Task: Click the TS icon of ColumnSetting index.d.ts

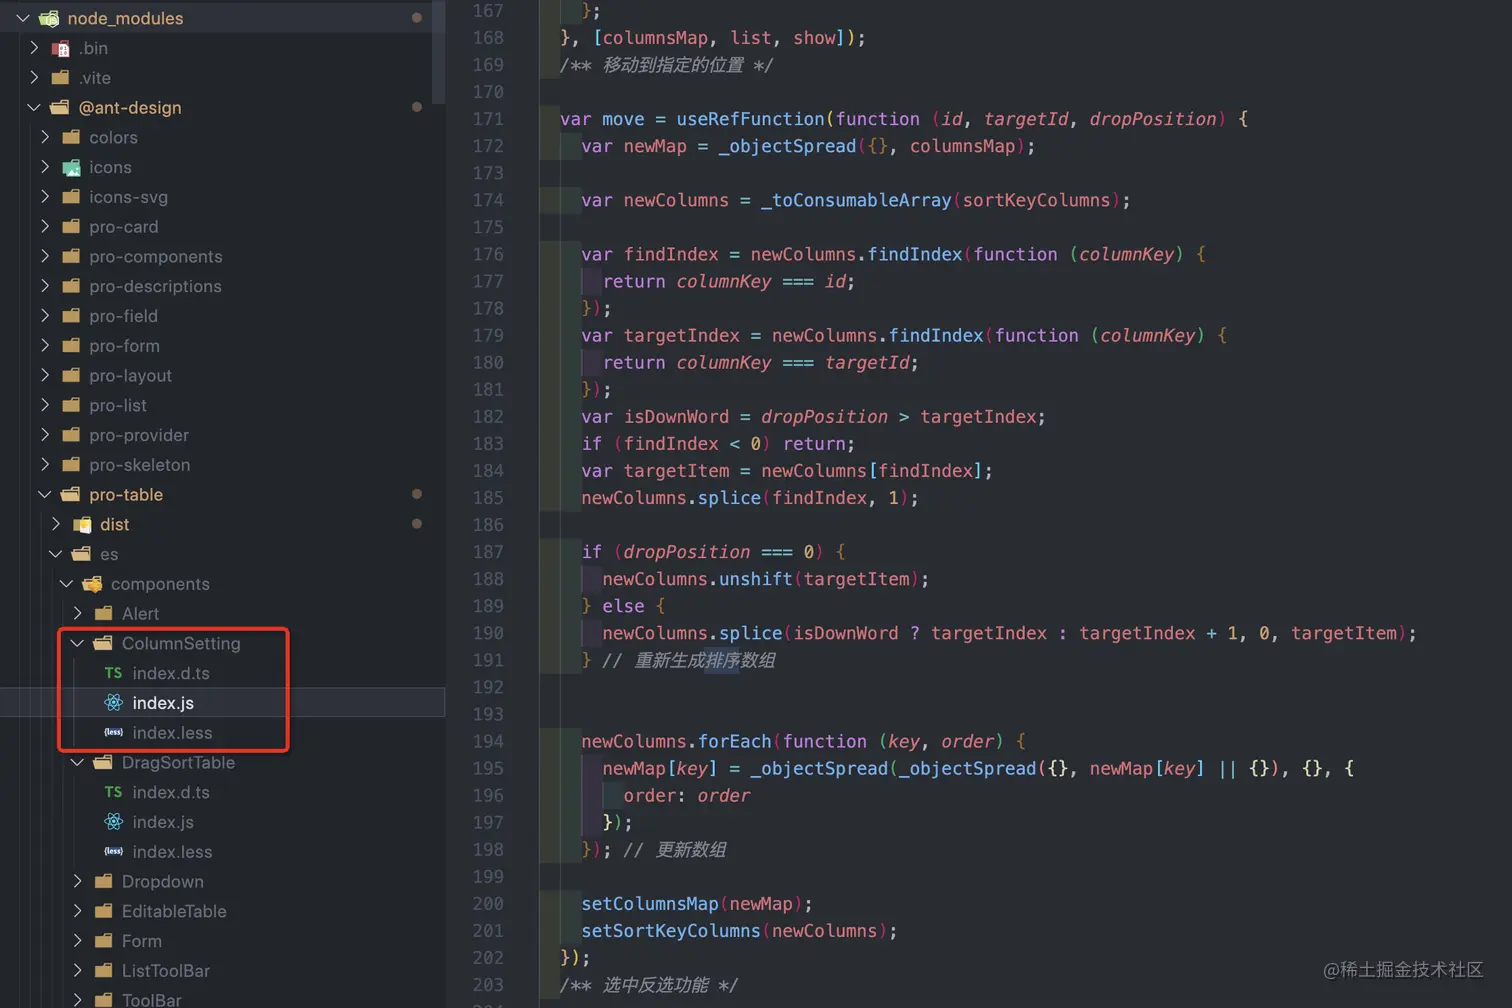Action: pos(114,673)
